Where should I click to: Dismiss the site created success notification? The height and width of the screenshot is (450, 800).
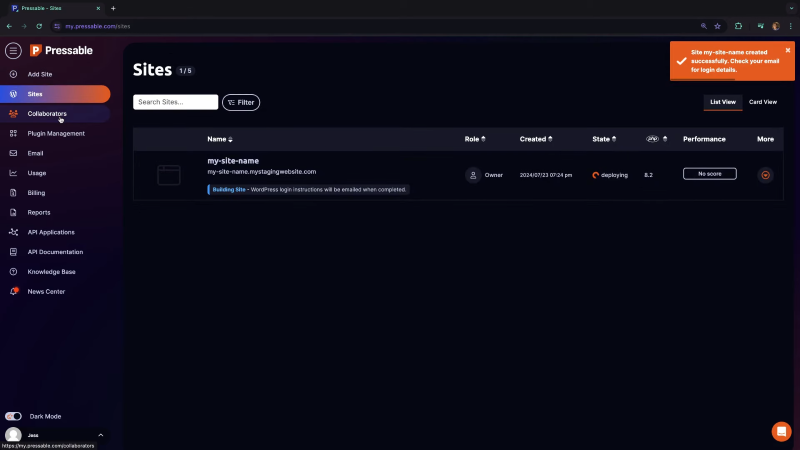coord(787,50)
